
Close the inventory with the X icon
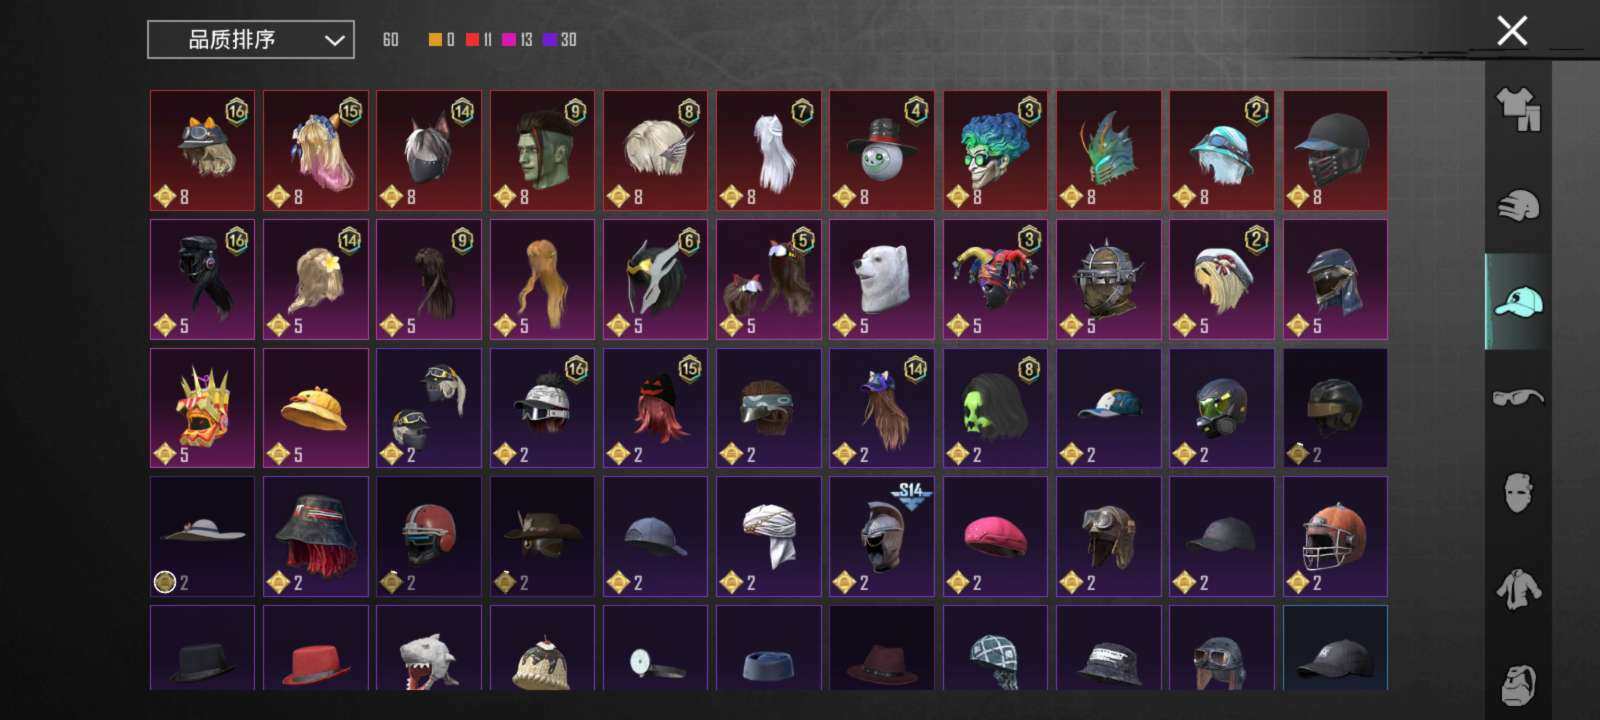pyautogui.click(x=1512, y=31)
